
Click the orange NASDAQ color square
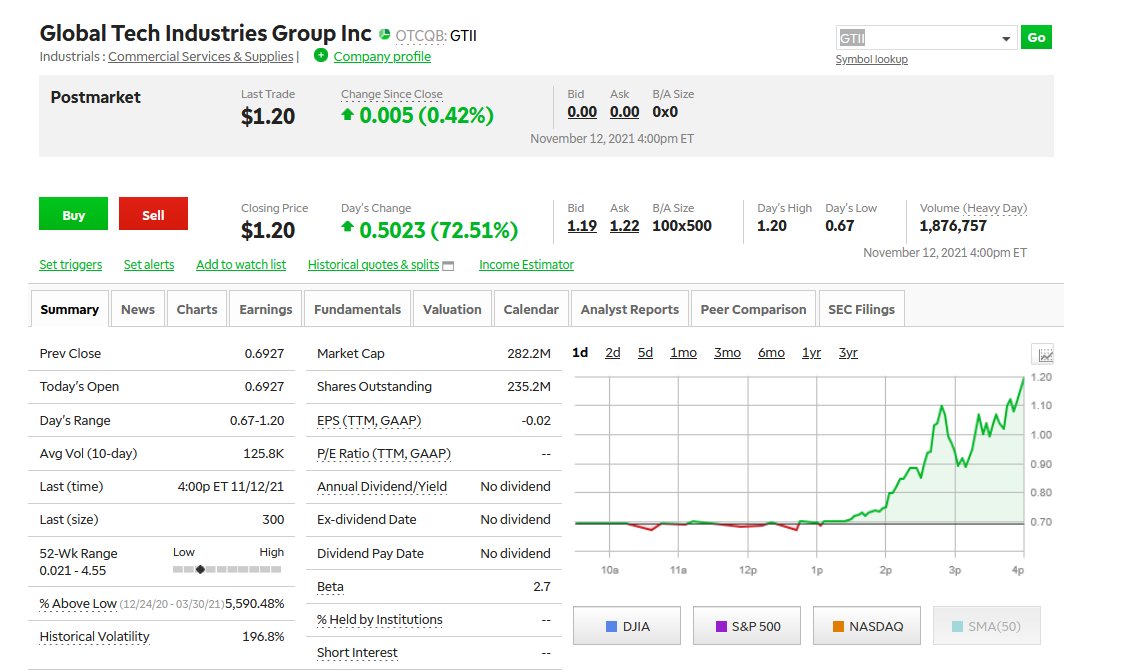(x=838, y=626)
